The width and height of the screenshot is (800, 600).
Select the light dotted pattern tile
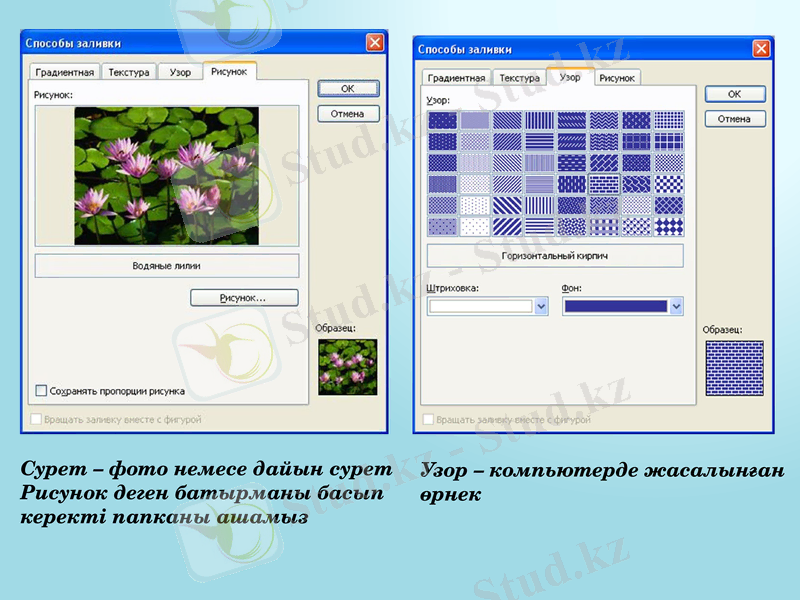coord(474,226)
